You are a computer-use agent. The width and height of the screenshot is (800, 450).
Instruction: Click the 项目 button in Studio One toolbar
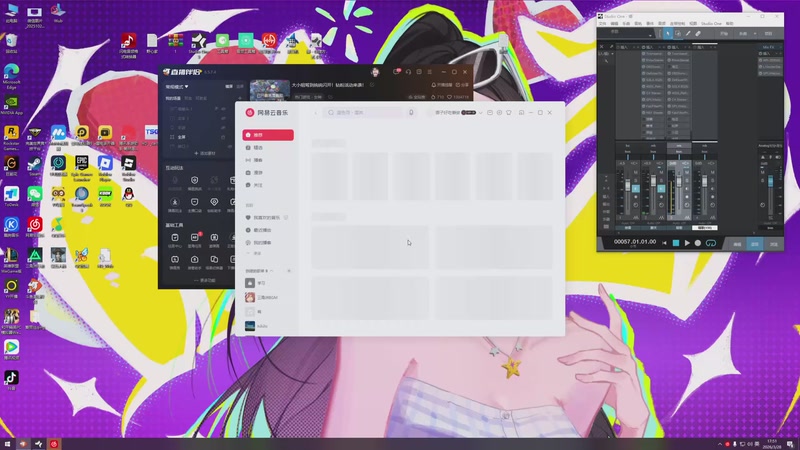[768, 34]
